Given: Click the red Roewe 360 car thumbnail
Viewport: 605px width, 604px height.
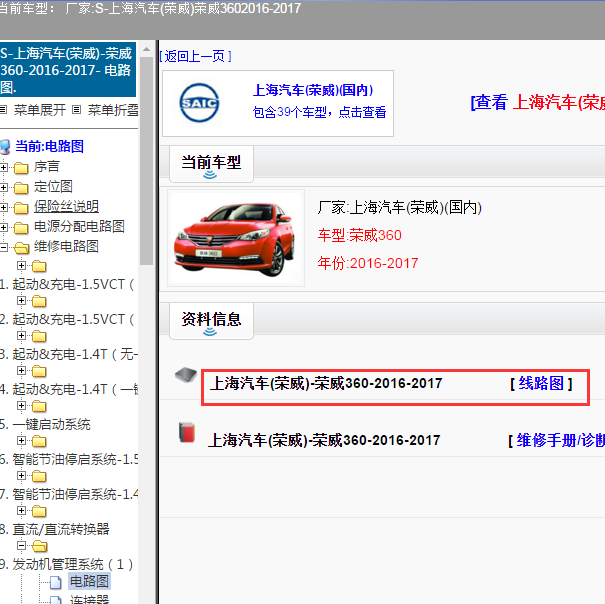Looking at the screenshot, I should tap(236, 237).
